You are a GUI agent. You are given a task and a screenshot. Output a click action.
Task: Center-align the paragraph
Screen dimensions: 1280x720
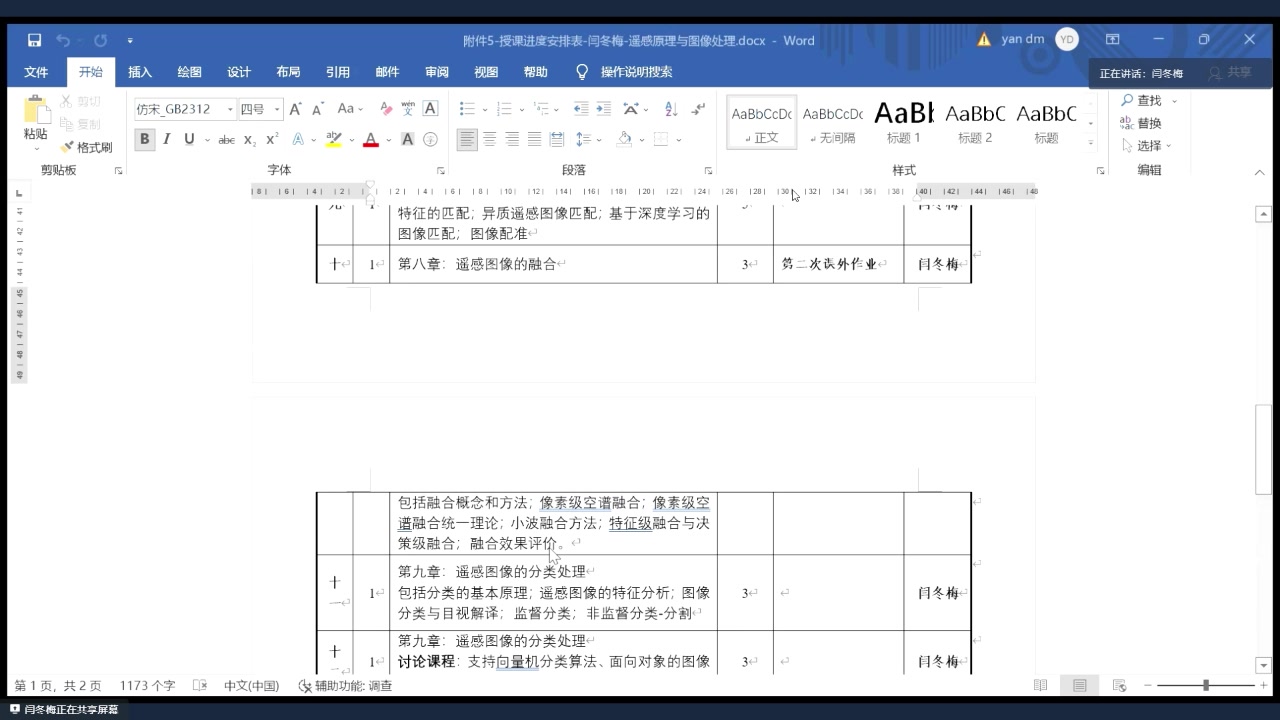489,140
